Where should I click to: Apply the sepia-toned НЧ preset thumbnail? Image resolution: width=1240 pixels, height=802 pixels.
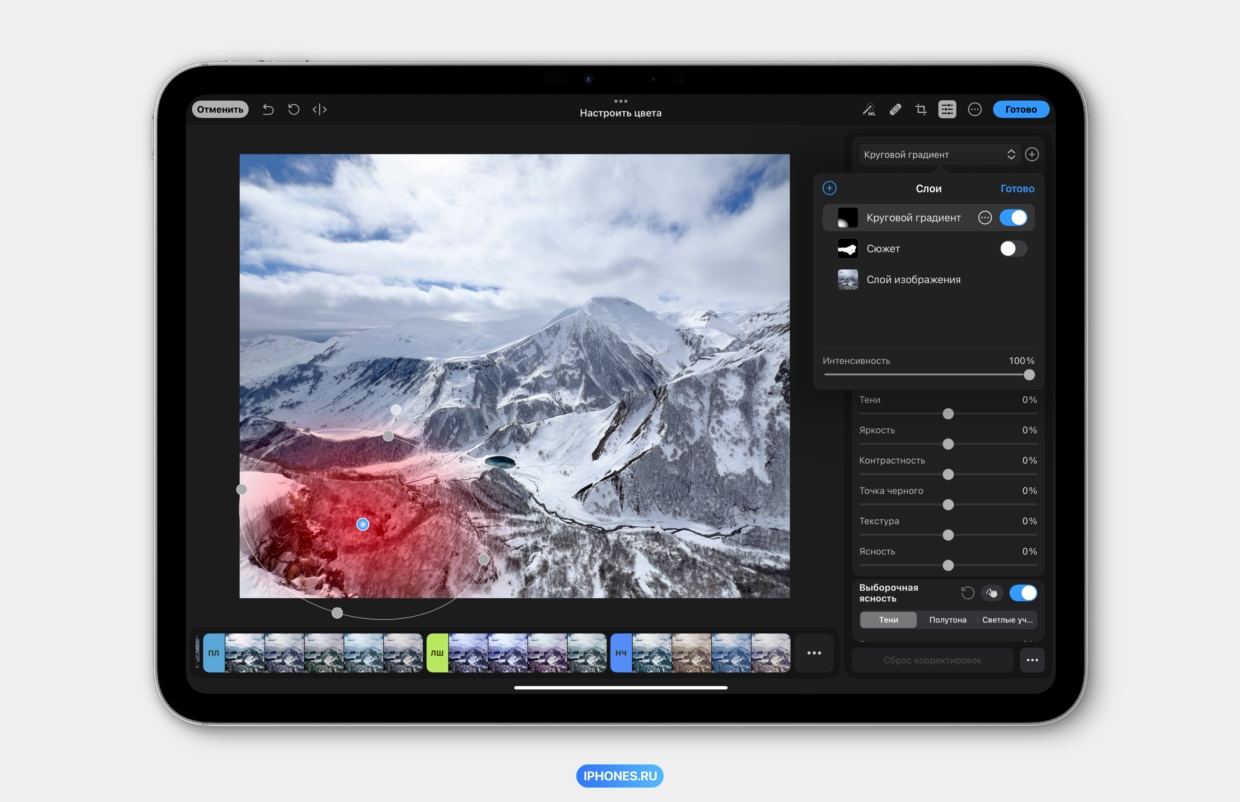692,653
